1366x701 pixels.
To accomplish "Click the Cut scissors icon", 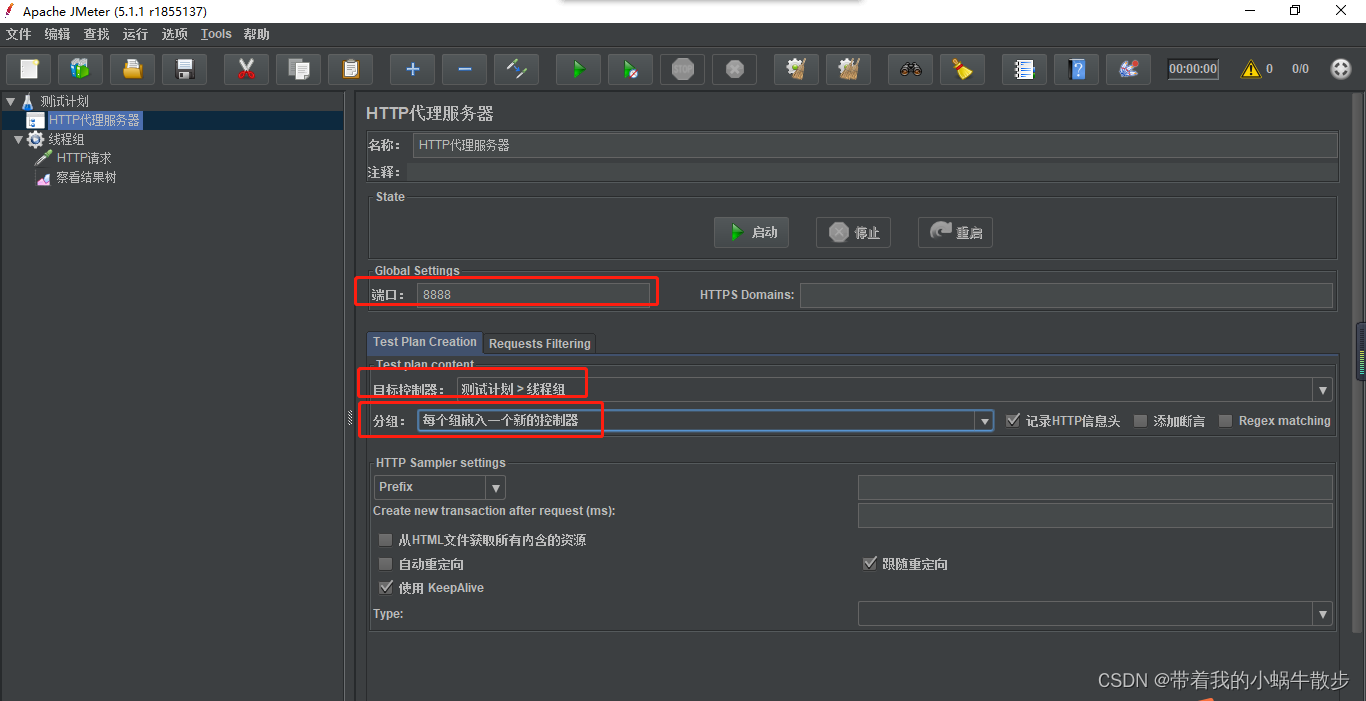I will point(246,69).
